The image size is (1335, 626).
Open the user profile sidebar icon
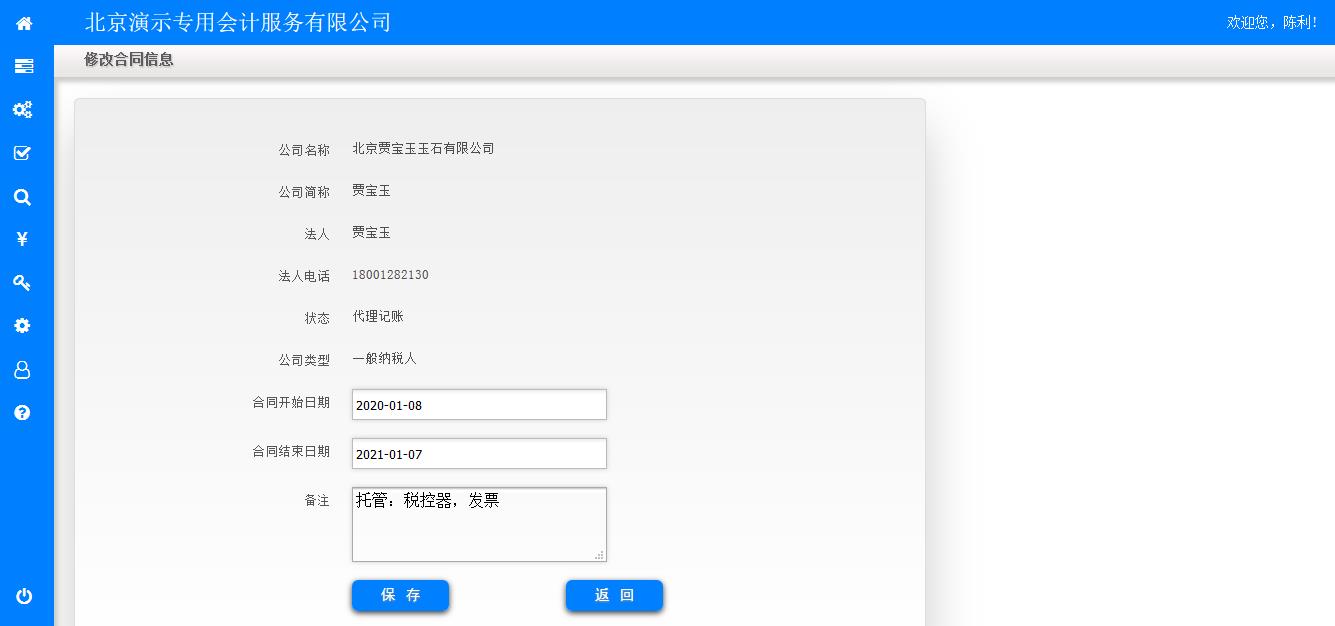(x=22, y=370)
